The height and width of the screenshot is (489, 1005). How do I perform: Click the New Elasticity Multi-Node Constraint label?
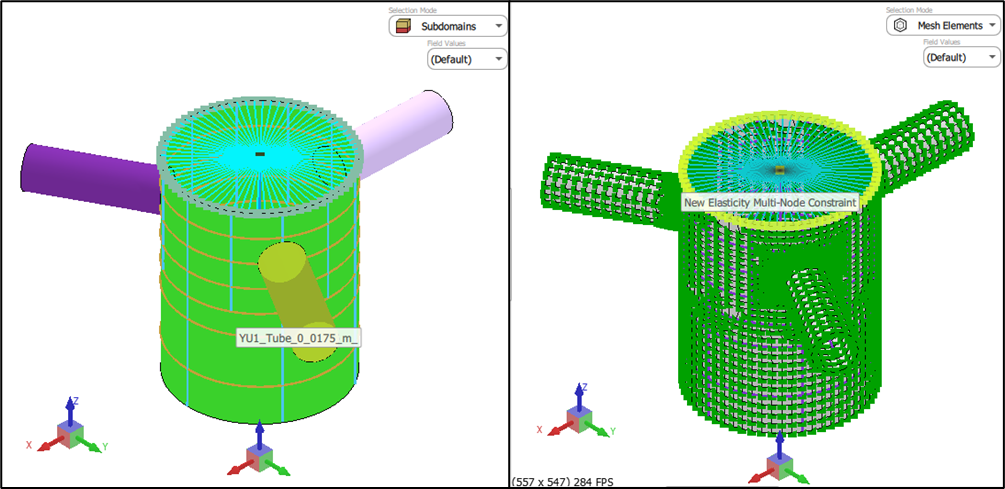tap(770, 203)
